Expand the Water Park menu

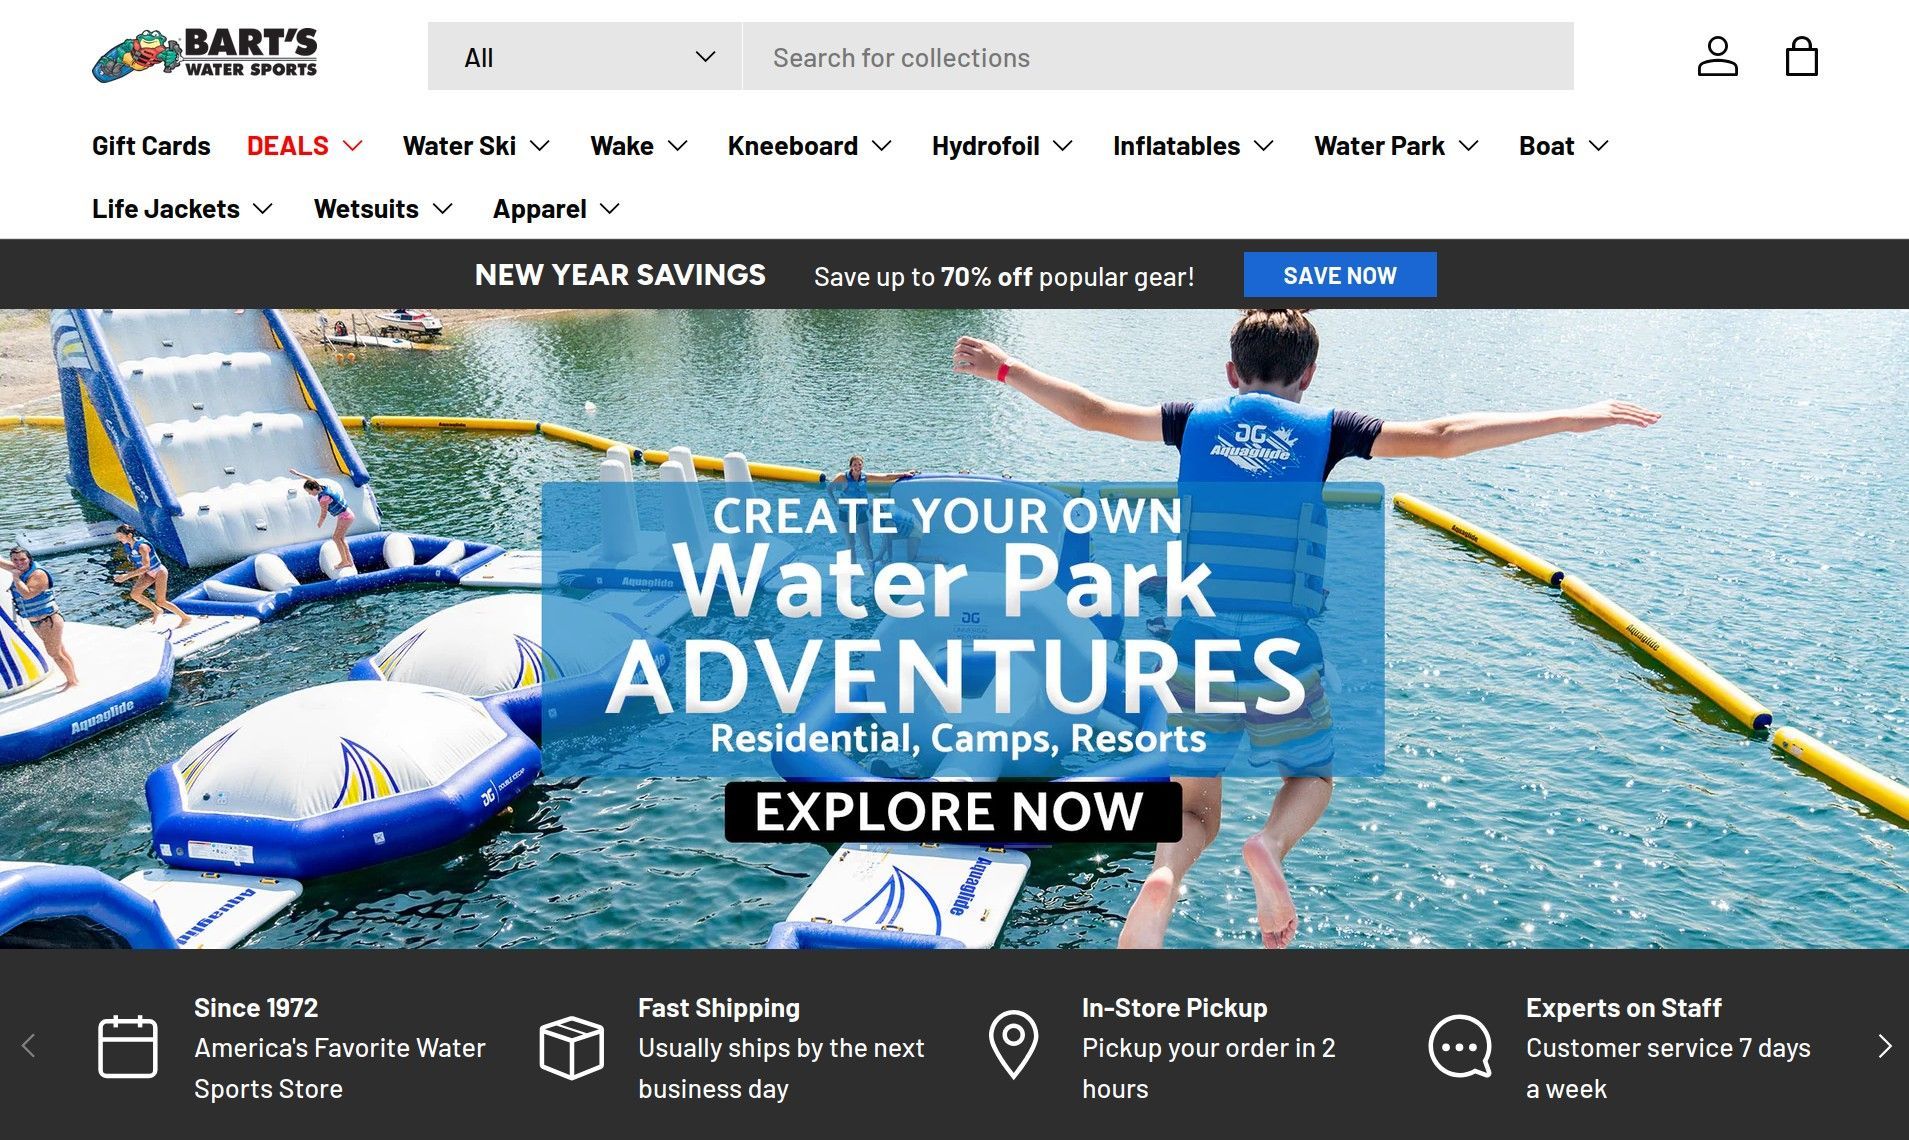click(1396, 146)
